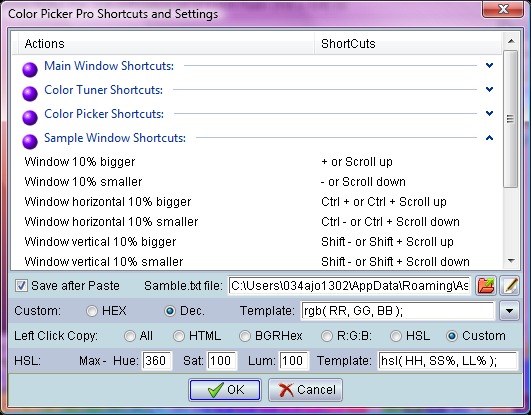Select the Window horizontal 10% bigger row
The image size is (531, 415).
pyautogui.click(x=257, y=202)
